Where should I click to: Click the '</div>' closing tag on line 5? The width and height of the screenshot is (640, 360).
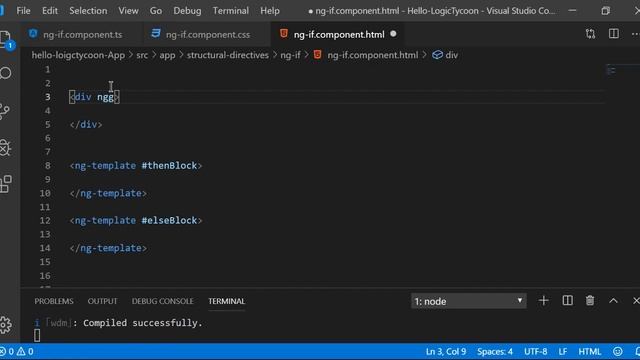tap(86, 124)
